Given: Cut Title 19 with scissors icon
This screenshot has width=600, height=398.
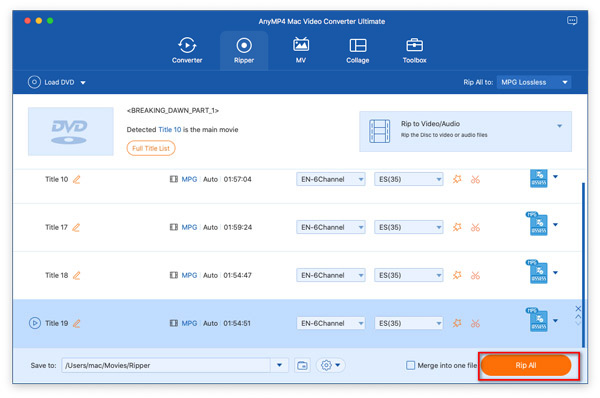Looking at the screenshot, I should [475, 324].
